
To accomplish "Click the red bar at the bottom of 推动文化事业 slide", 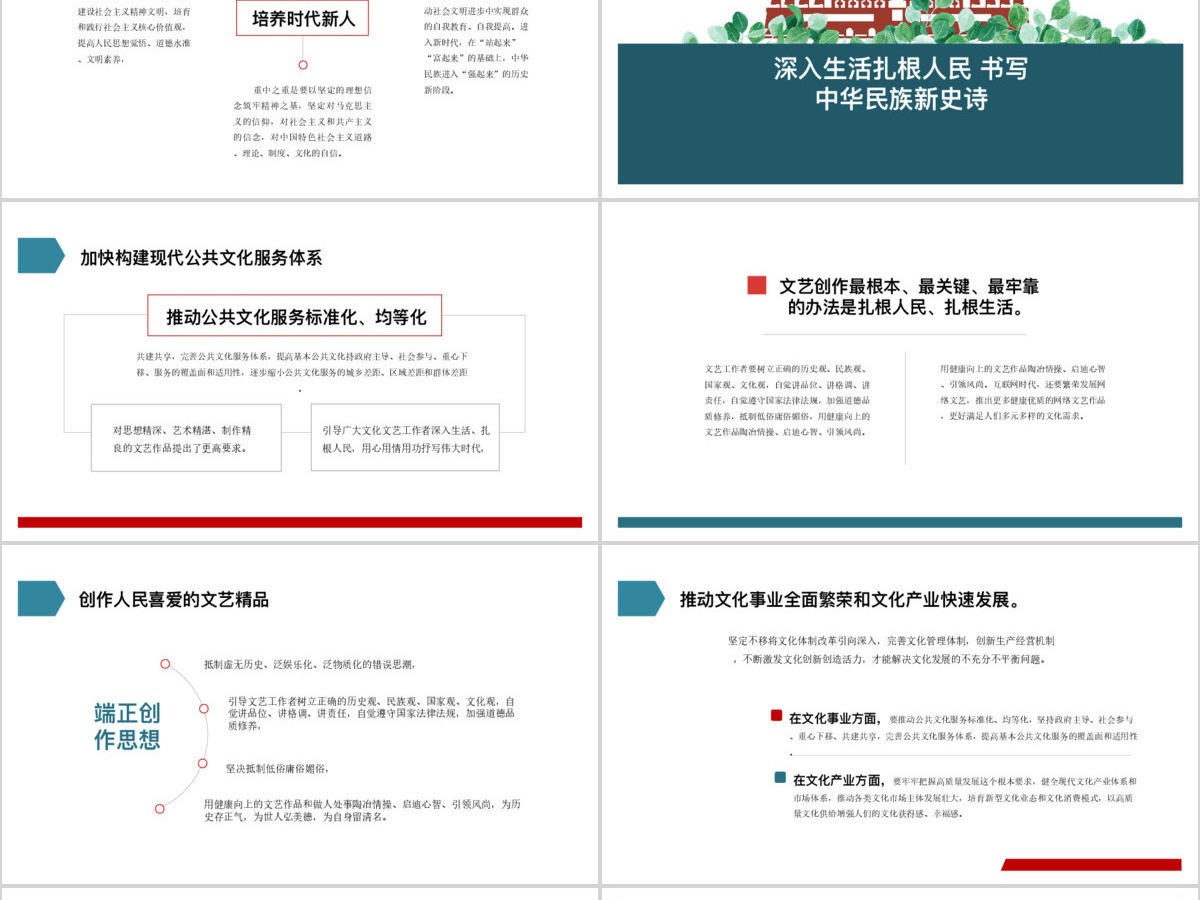I will point(1091,865).
